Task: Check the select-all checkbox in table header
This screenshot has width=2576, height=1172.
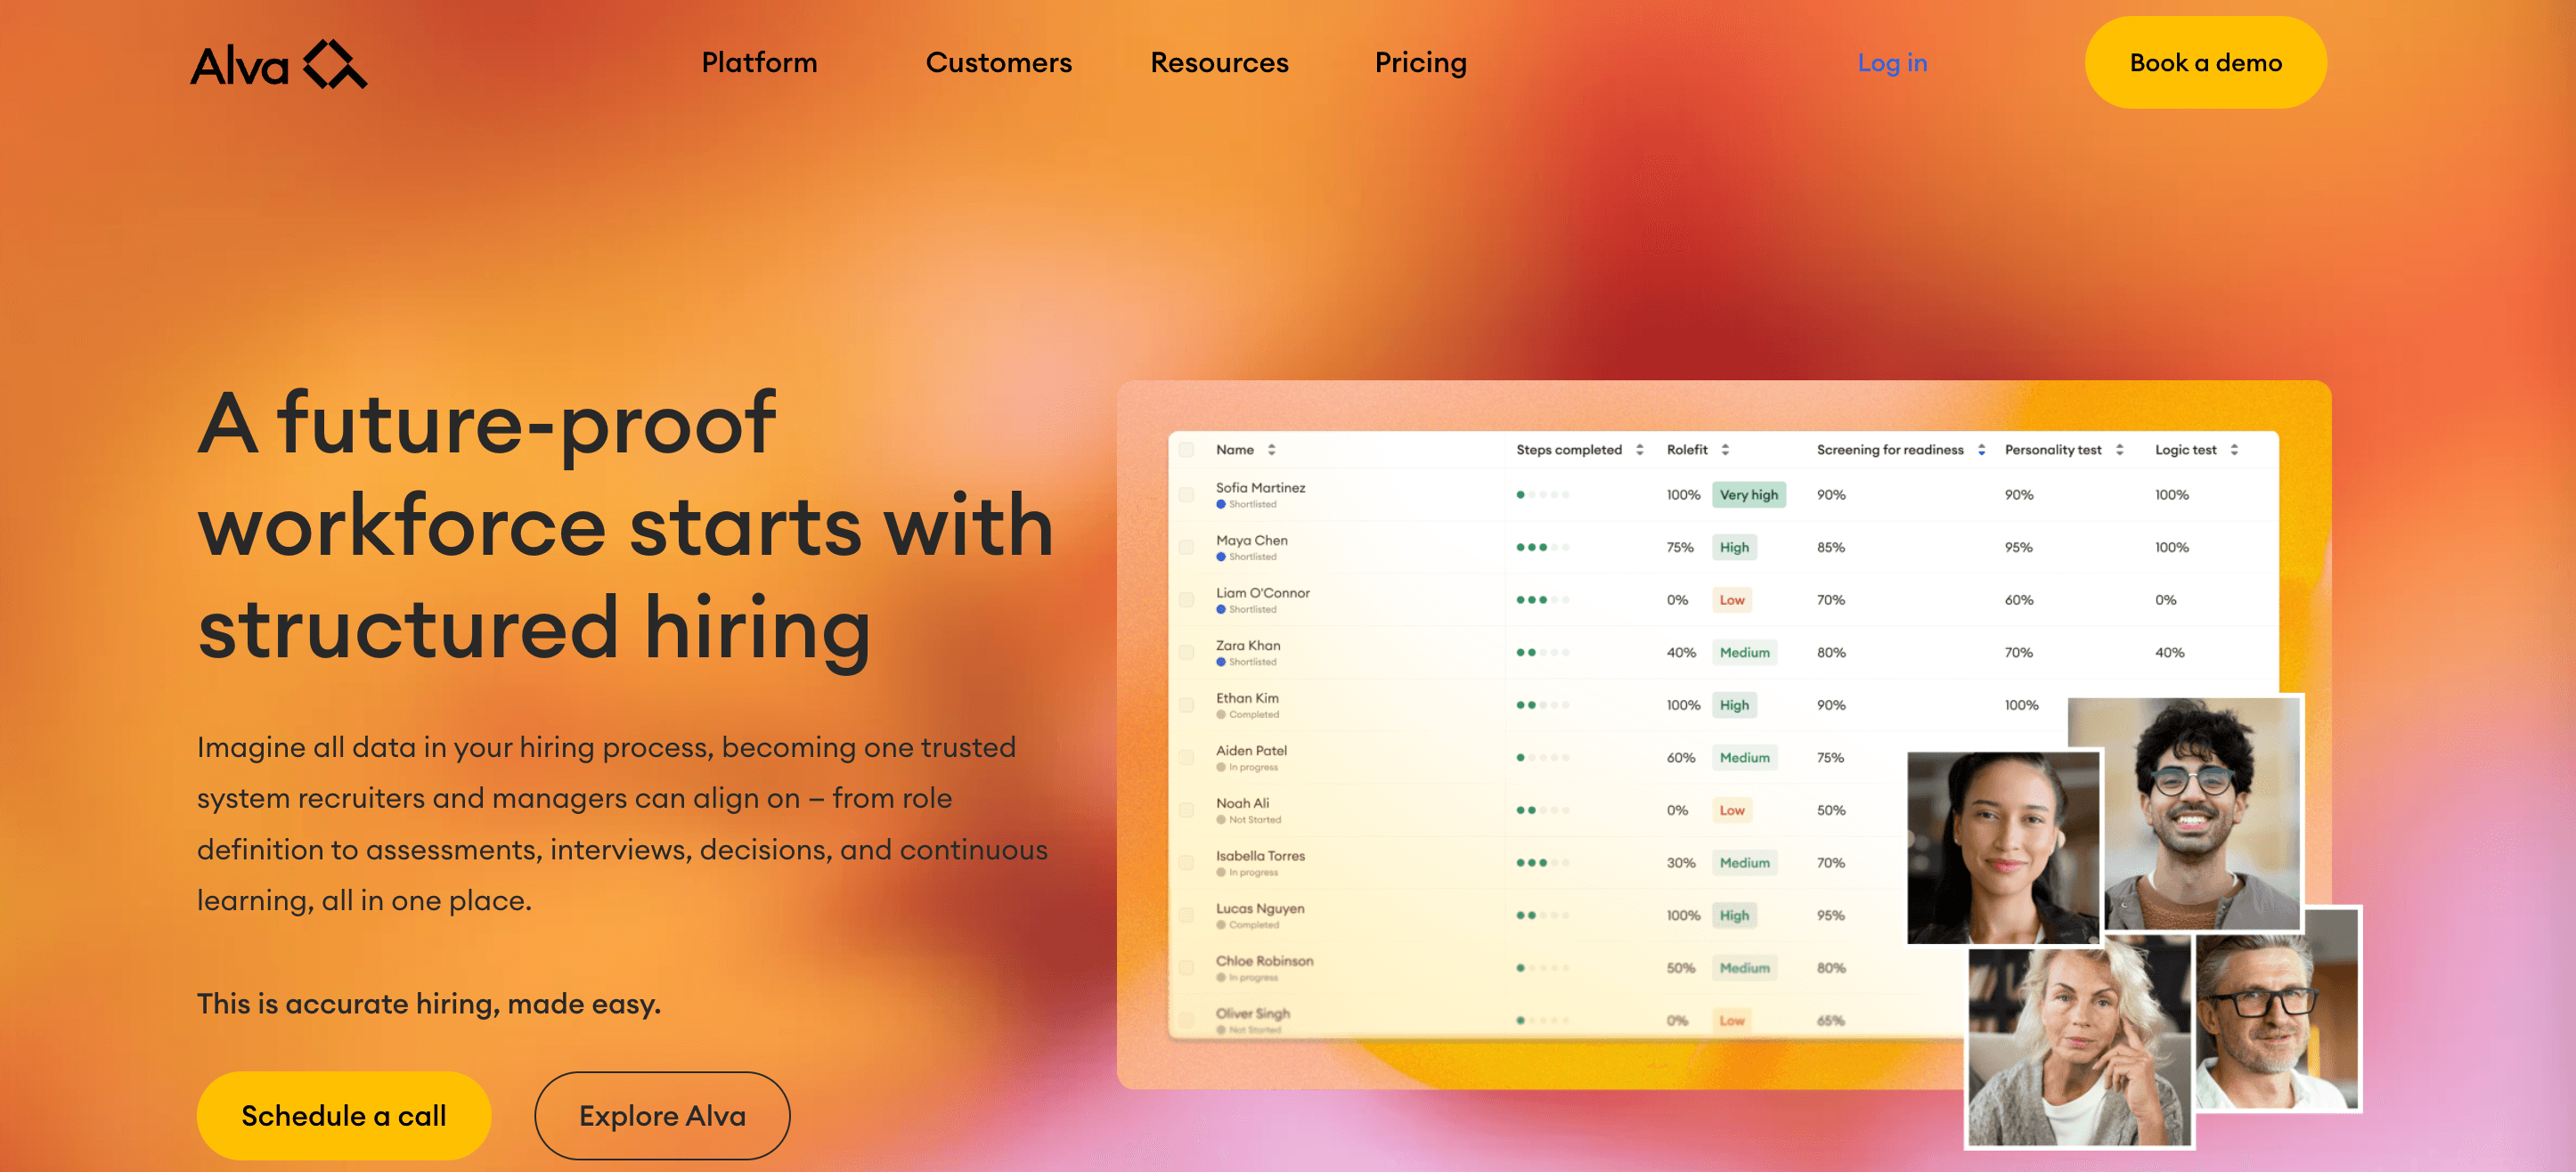Action: [1186, 450]
